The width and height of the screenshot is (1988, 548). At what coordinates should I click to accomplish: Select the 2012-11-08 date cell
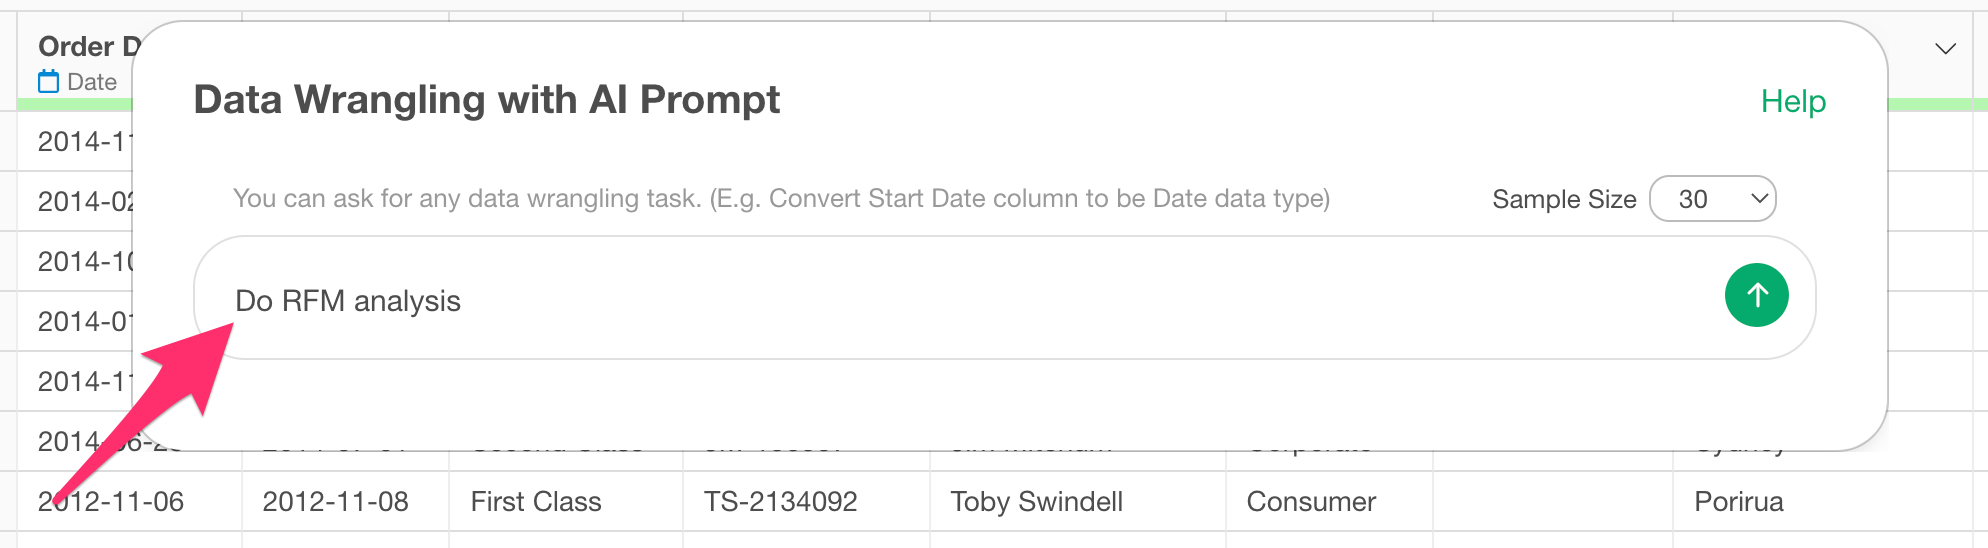335,502
